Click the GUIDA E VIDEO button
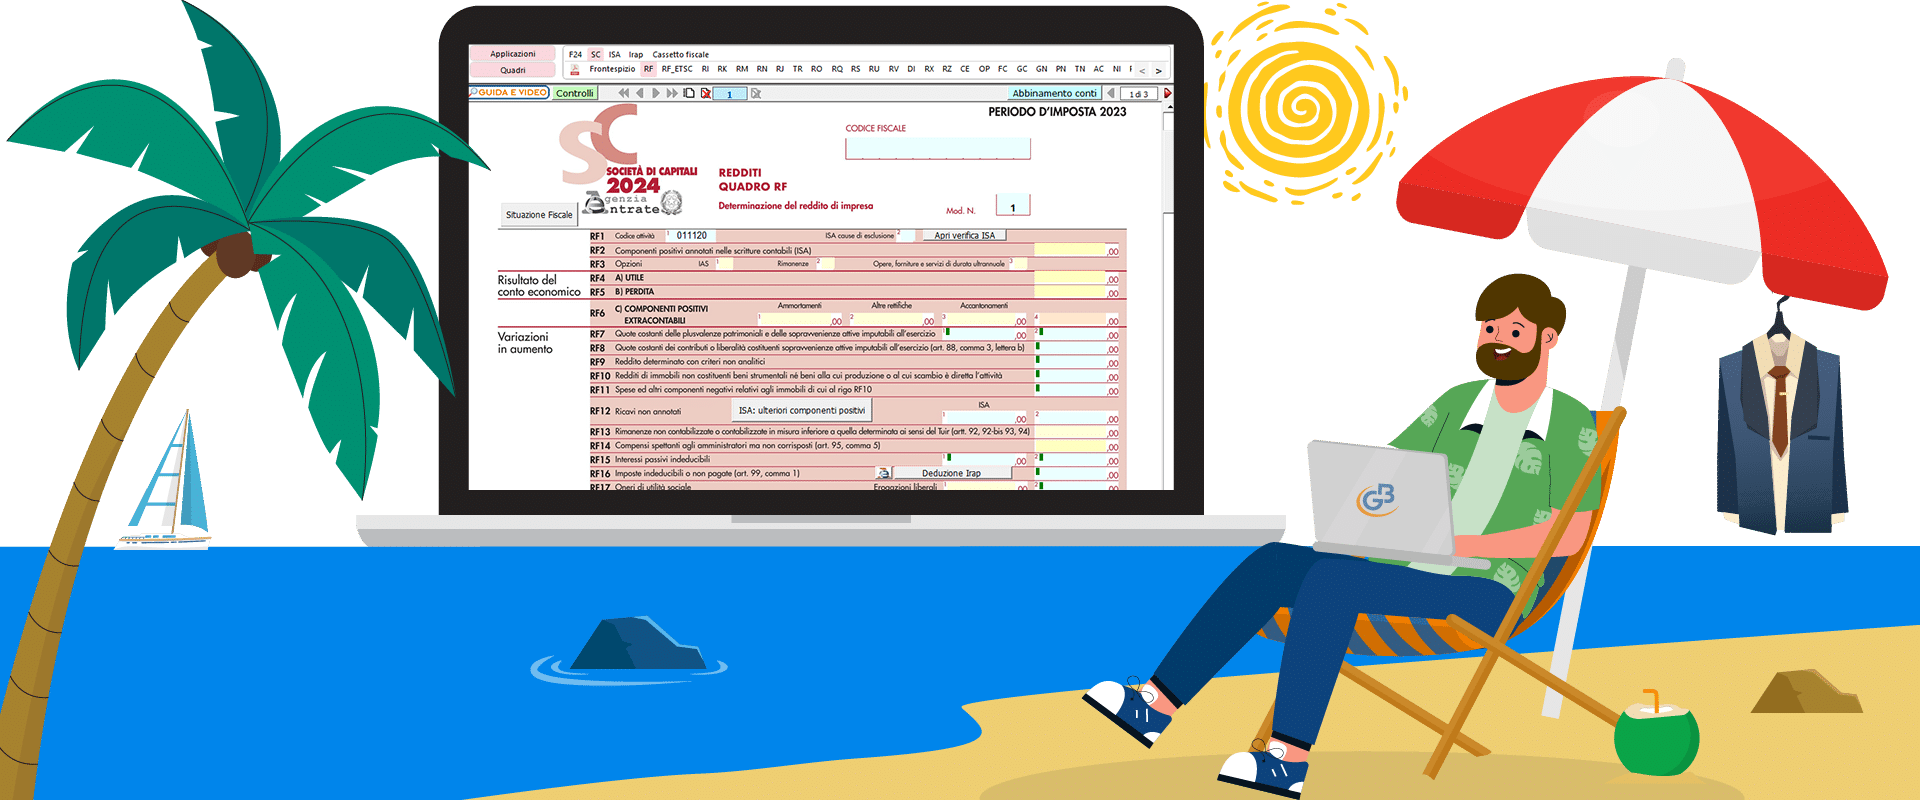1920x800 pixels. tap(509, 92)
